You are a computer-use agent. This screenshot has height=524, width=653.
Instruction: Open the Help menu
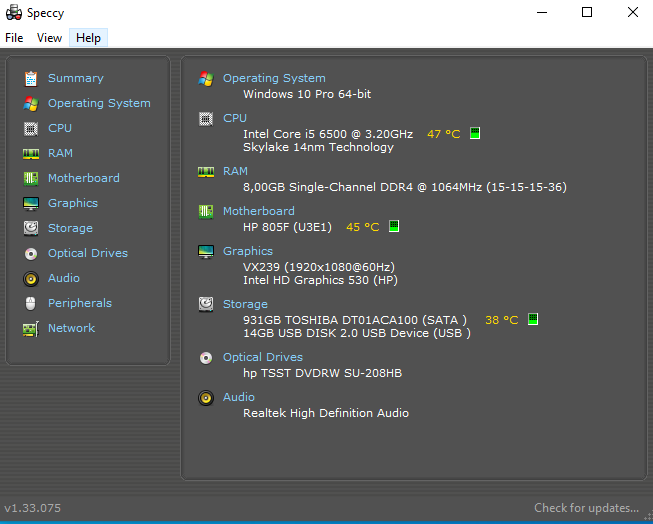tap(88, 38)
